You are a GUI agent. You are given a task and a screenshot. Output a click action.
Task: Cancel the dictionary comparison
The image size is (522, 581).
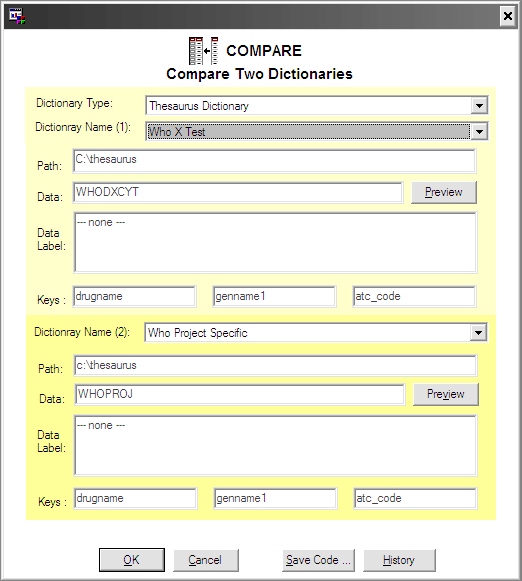(206, 560)
